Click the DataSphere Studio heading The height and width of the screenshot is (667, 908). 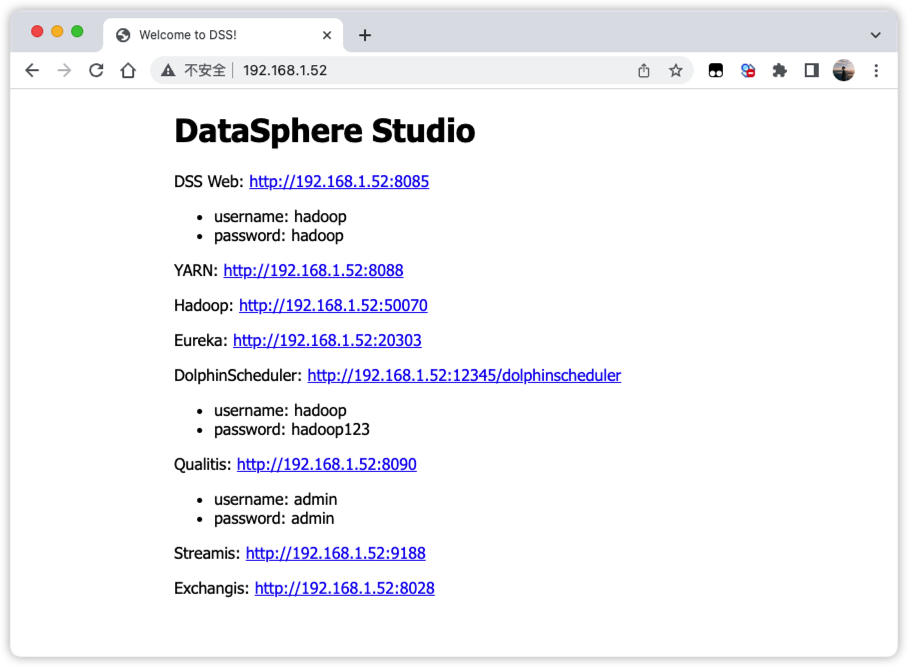(x=324, y=131)
